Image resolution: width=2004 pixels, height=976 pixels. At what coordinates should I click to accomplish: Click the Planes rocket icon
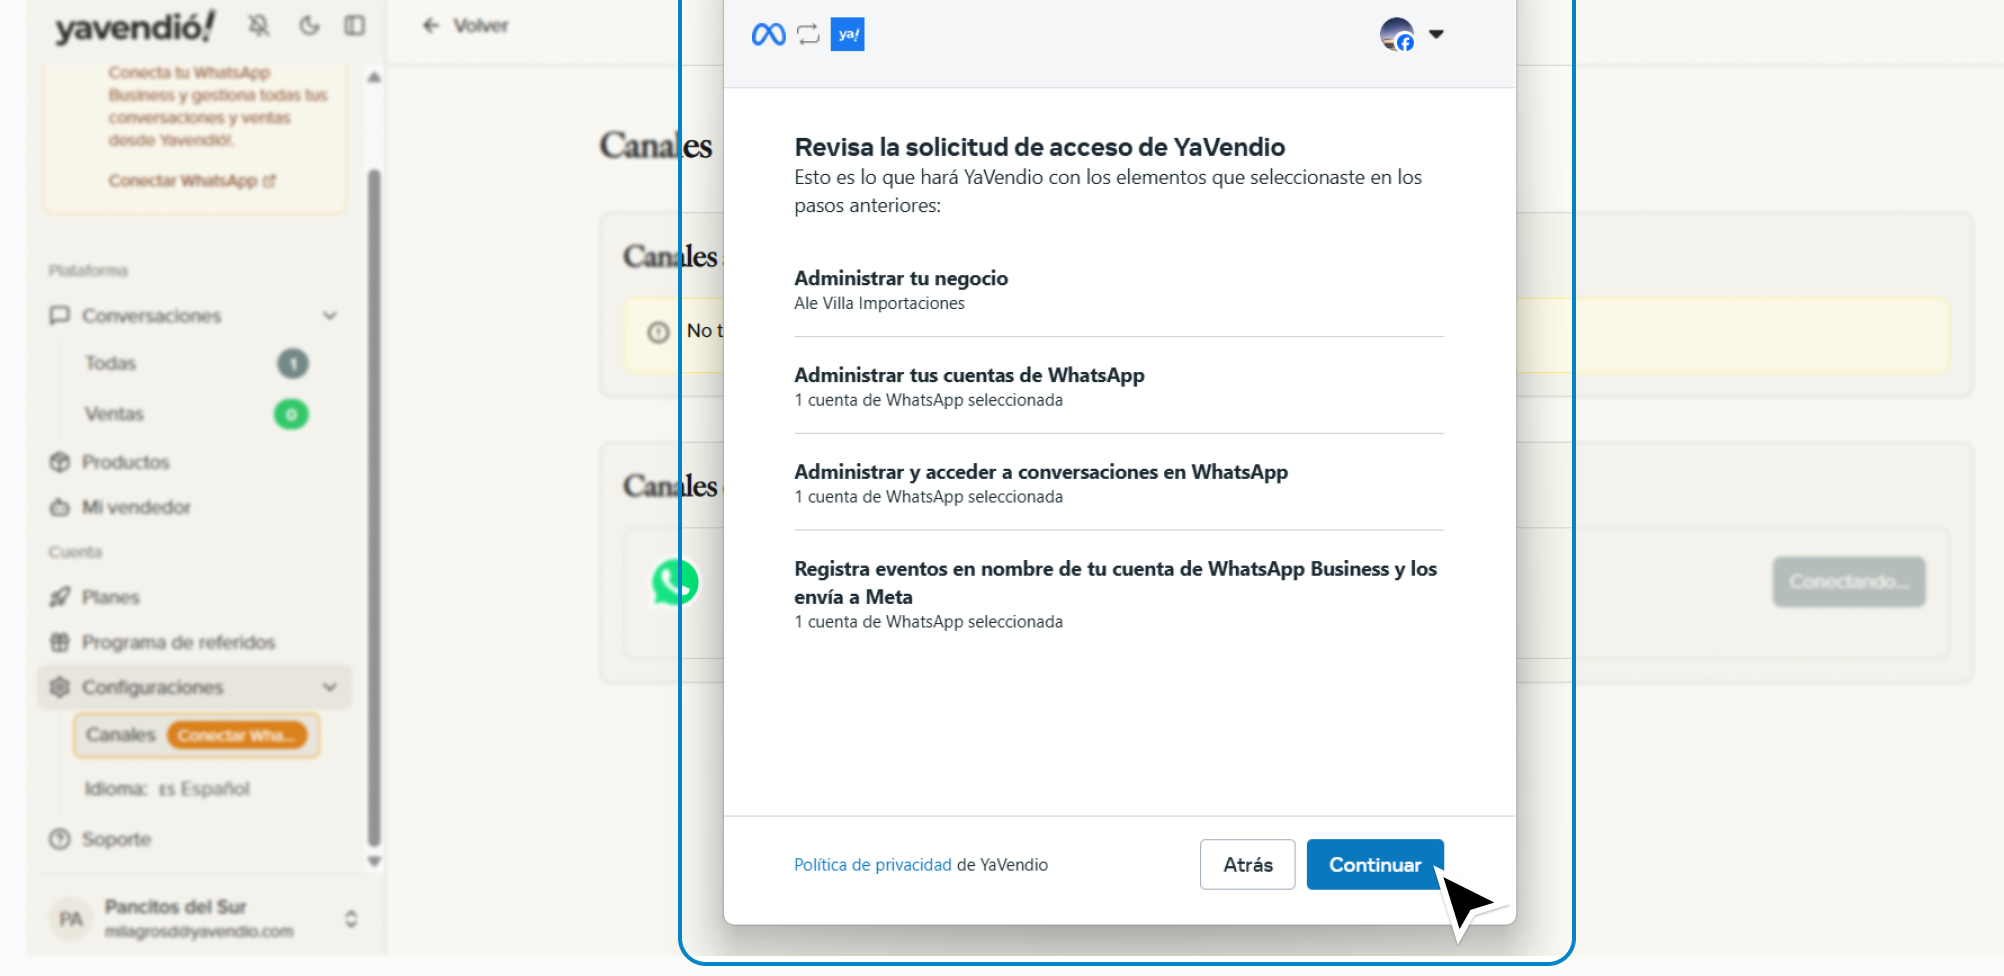pos(60,597)
